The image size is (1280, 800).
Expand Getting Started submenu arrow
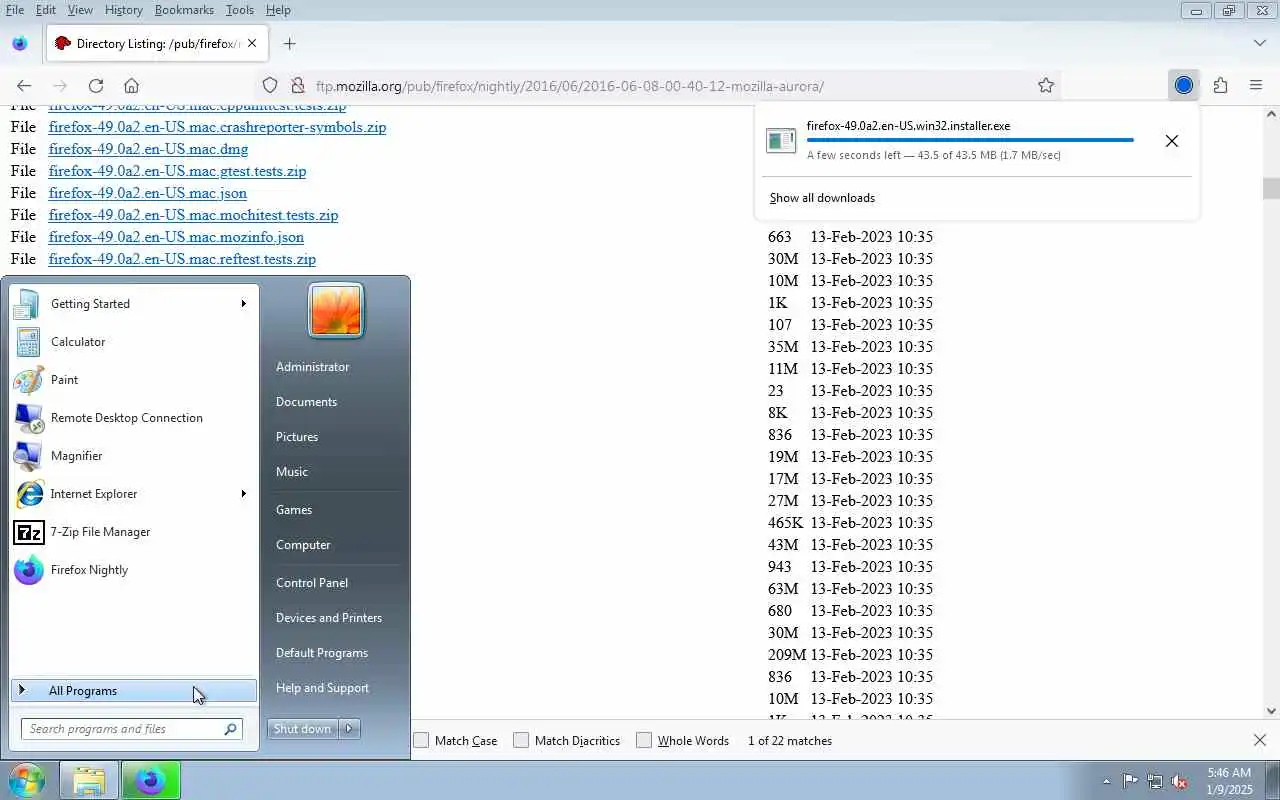(x=243, y=304)
